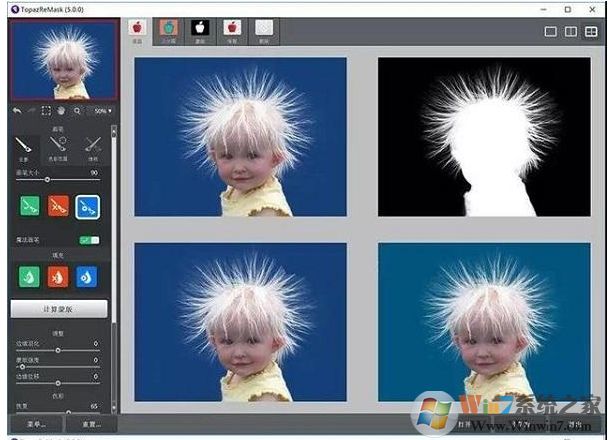Select the green keep brush
Viewport: 608px width, 440px height.
(27, 206)
